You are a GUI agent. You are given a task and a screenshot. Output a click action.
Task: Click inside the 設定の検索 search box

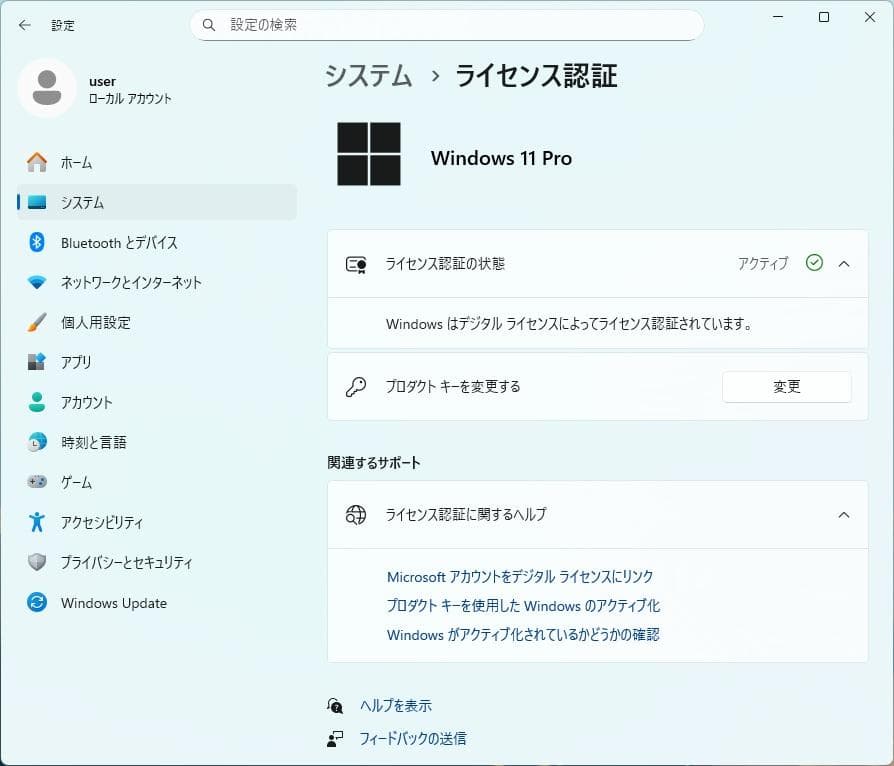point(446,24)
